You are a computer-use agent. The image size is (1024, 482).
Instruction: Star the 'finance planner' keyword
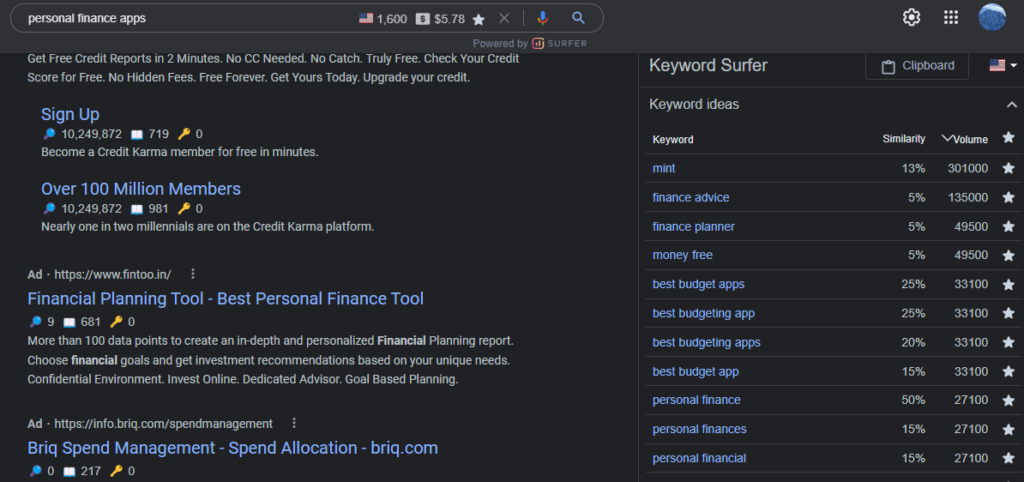click(x=1008, y=227)
